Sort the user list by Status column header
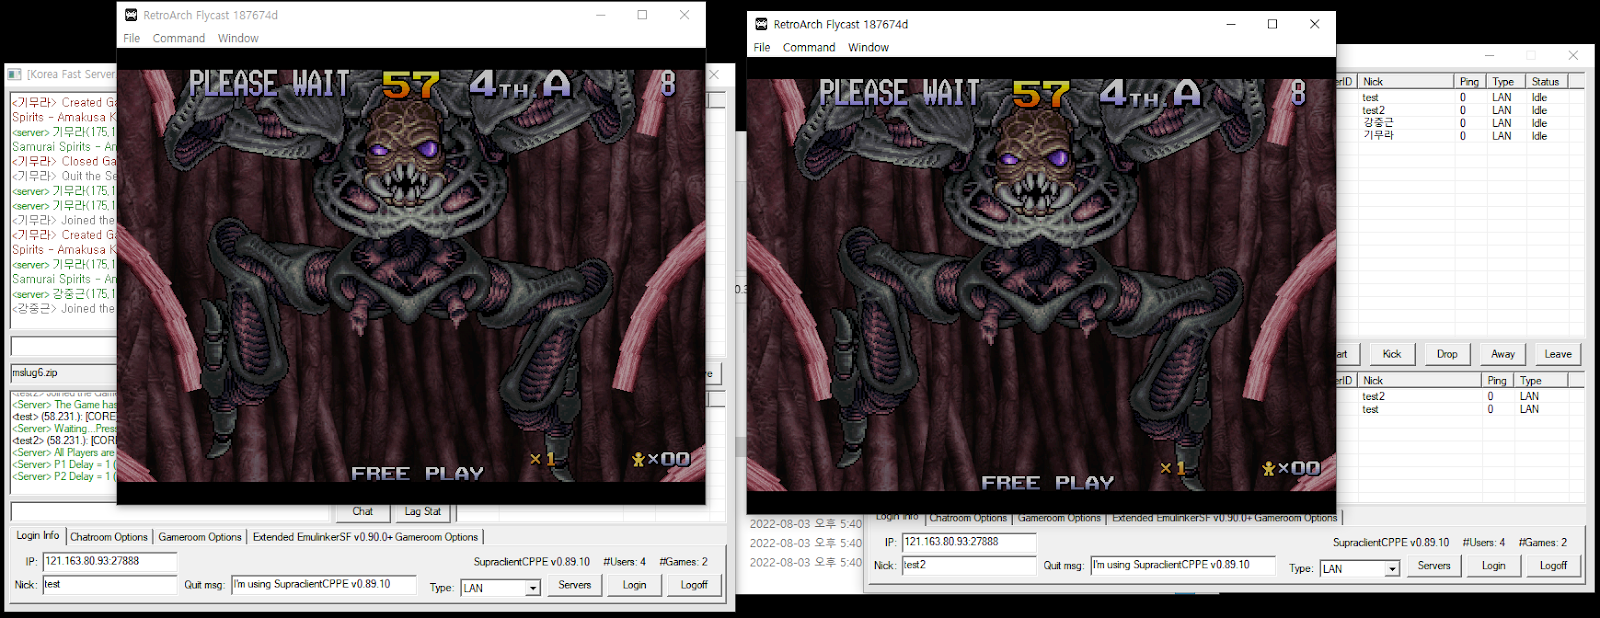The image size is (1600, 618). (x=1546, y=82)
